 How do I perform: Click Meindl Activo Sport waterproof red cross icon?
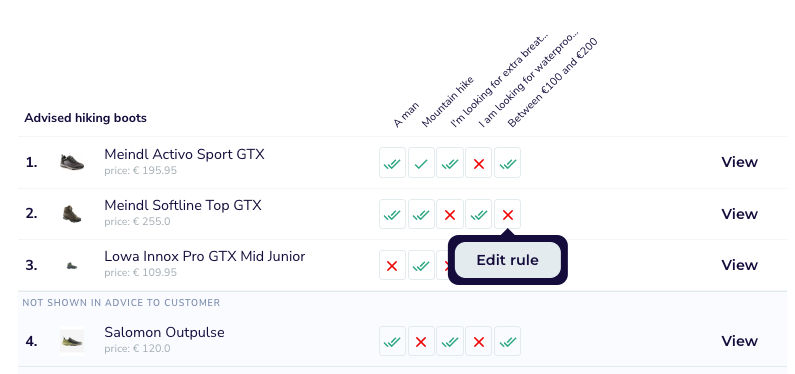(x=479, y=163)
